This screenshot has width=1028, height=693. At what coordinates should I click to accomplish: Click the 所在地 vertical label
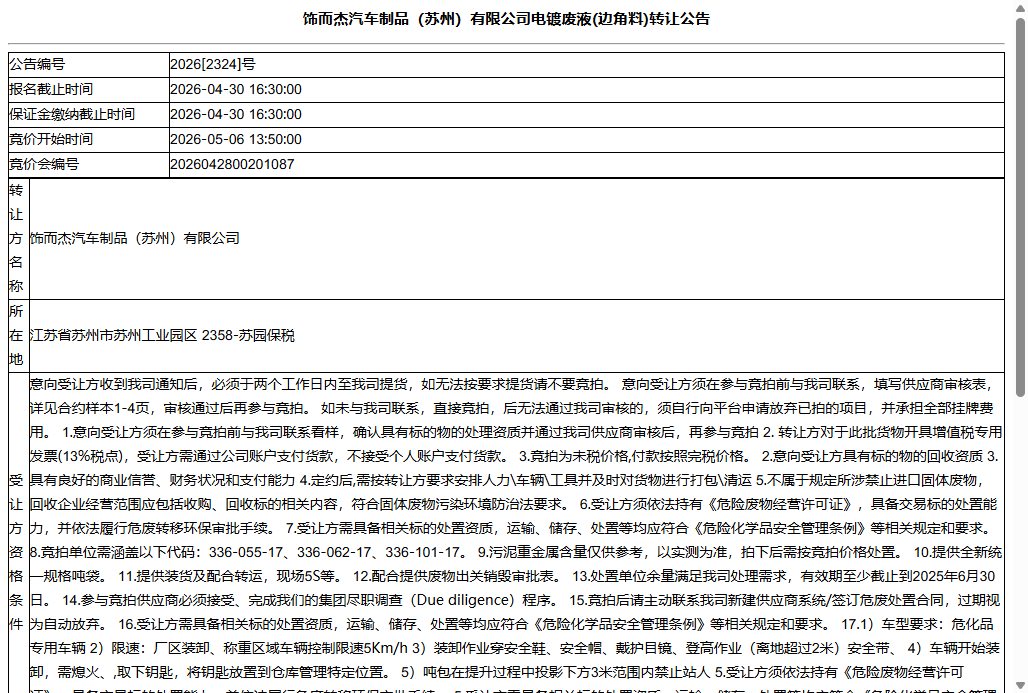pos(16,335)
